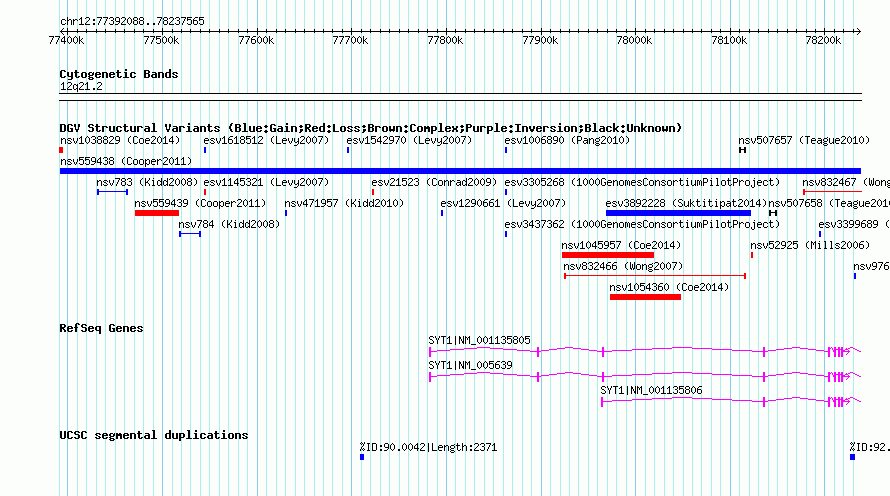Viewport: 890px width, 496px height.
Task: Click the RefSeq Genes track title
Action: pyautogui.click(x=101, y=328)
